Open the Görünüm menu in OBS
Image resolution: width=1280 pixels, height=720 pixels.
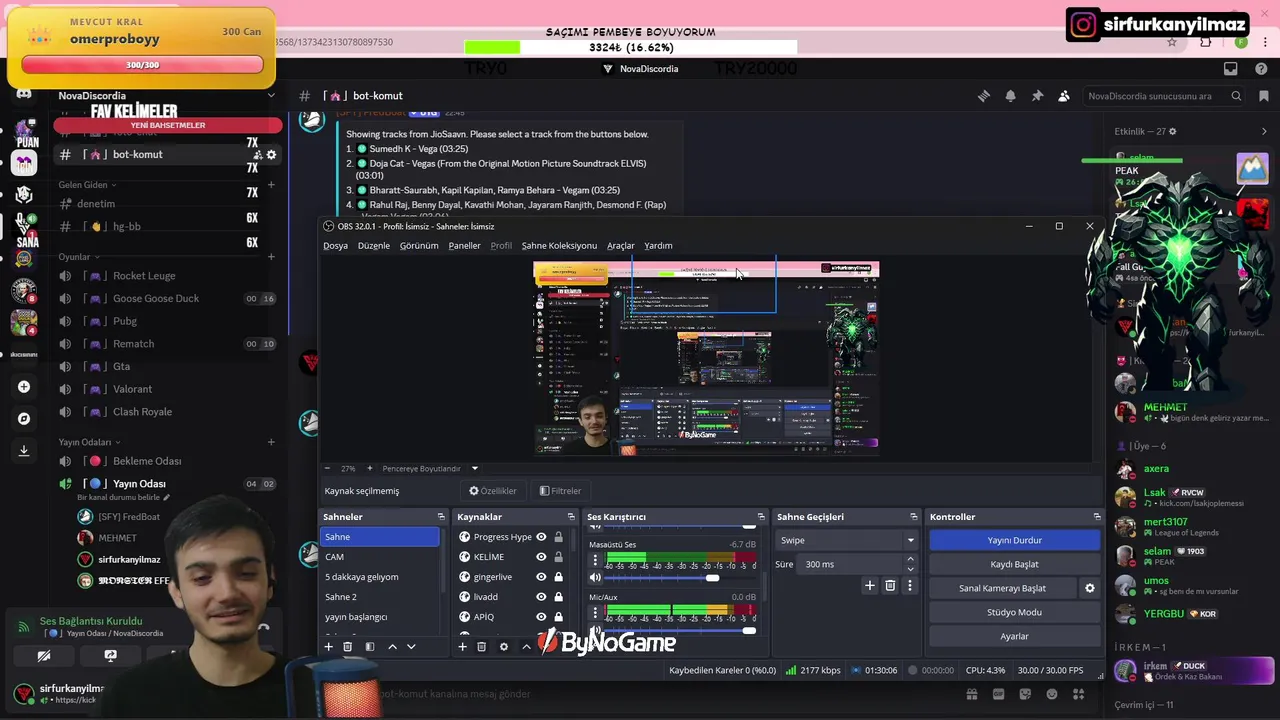[x=419, y=246]
